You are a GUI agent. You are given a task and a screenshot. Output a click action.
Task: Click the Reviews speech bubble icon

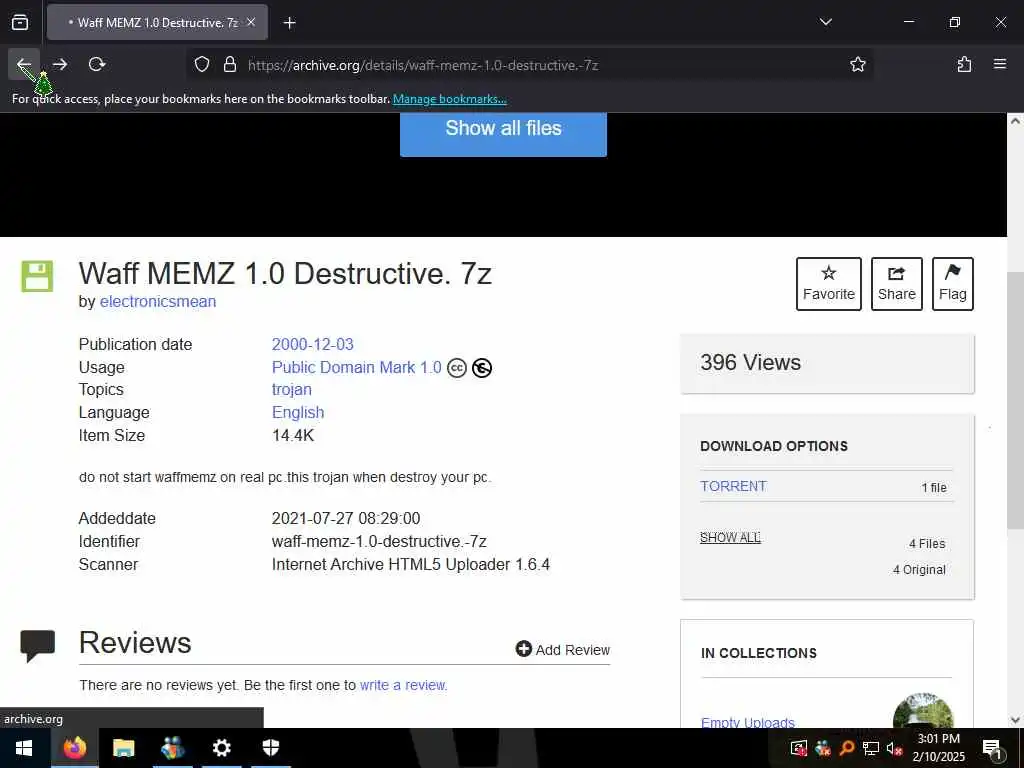(37, 646)
